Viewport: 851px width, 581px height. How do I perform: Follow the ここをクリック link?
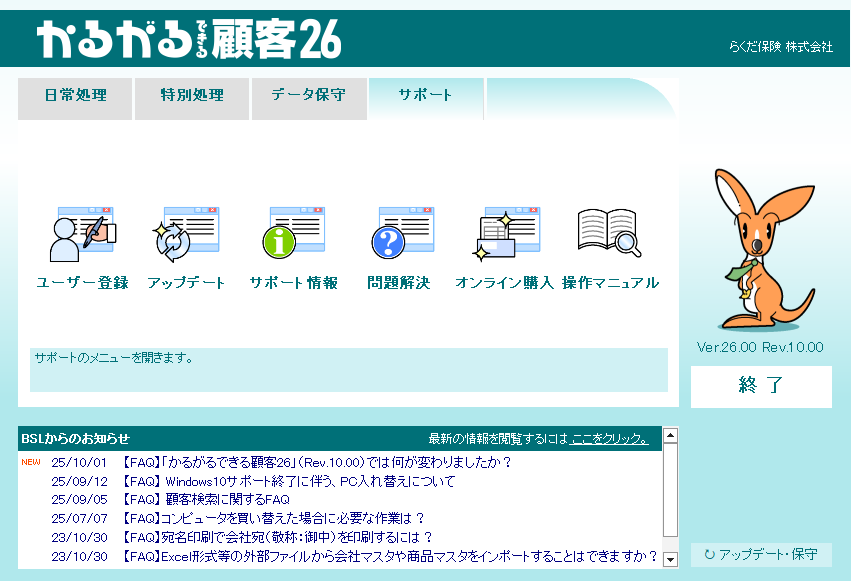[609, 438]
